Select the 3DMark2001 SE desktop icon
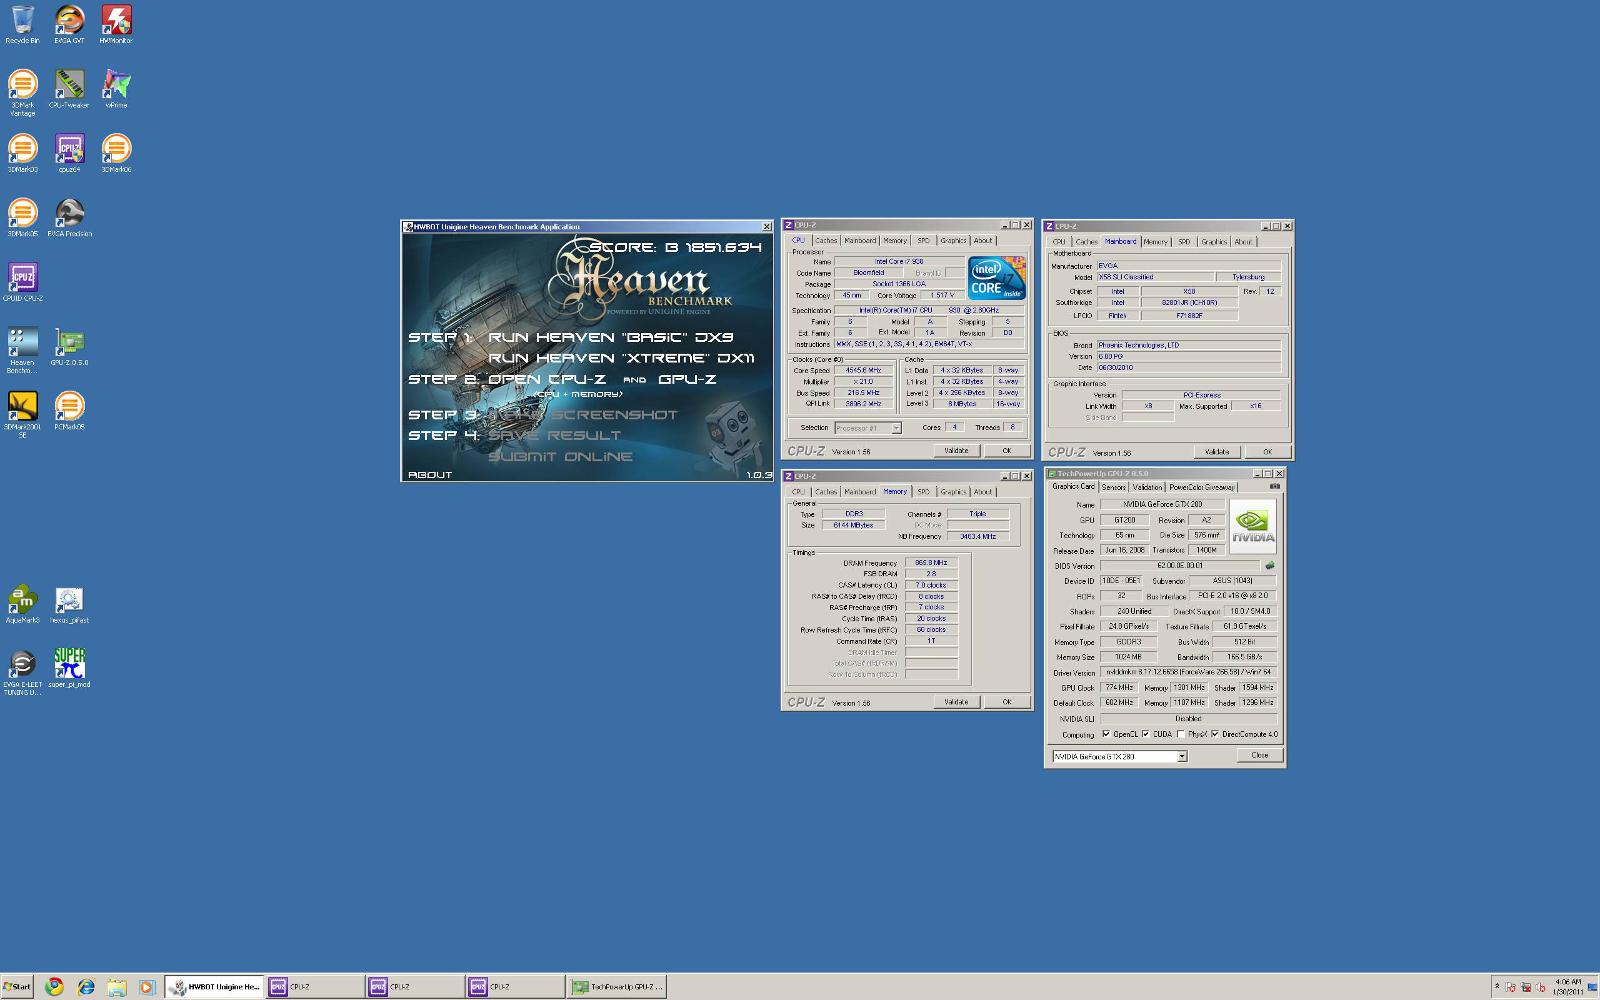The width and height of the screenshot is (1600, 1000). coord(22,414)
